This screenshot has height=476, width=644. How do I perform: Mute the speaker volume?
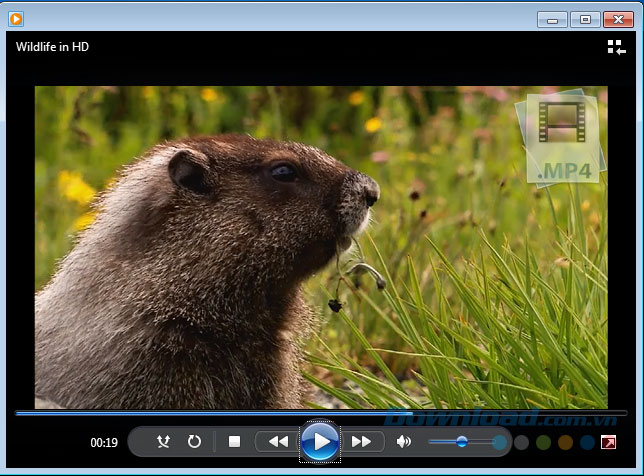404,441
